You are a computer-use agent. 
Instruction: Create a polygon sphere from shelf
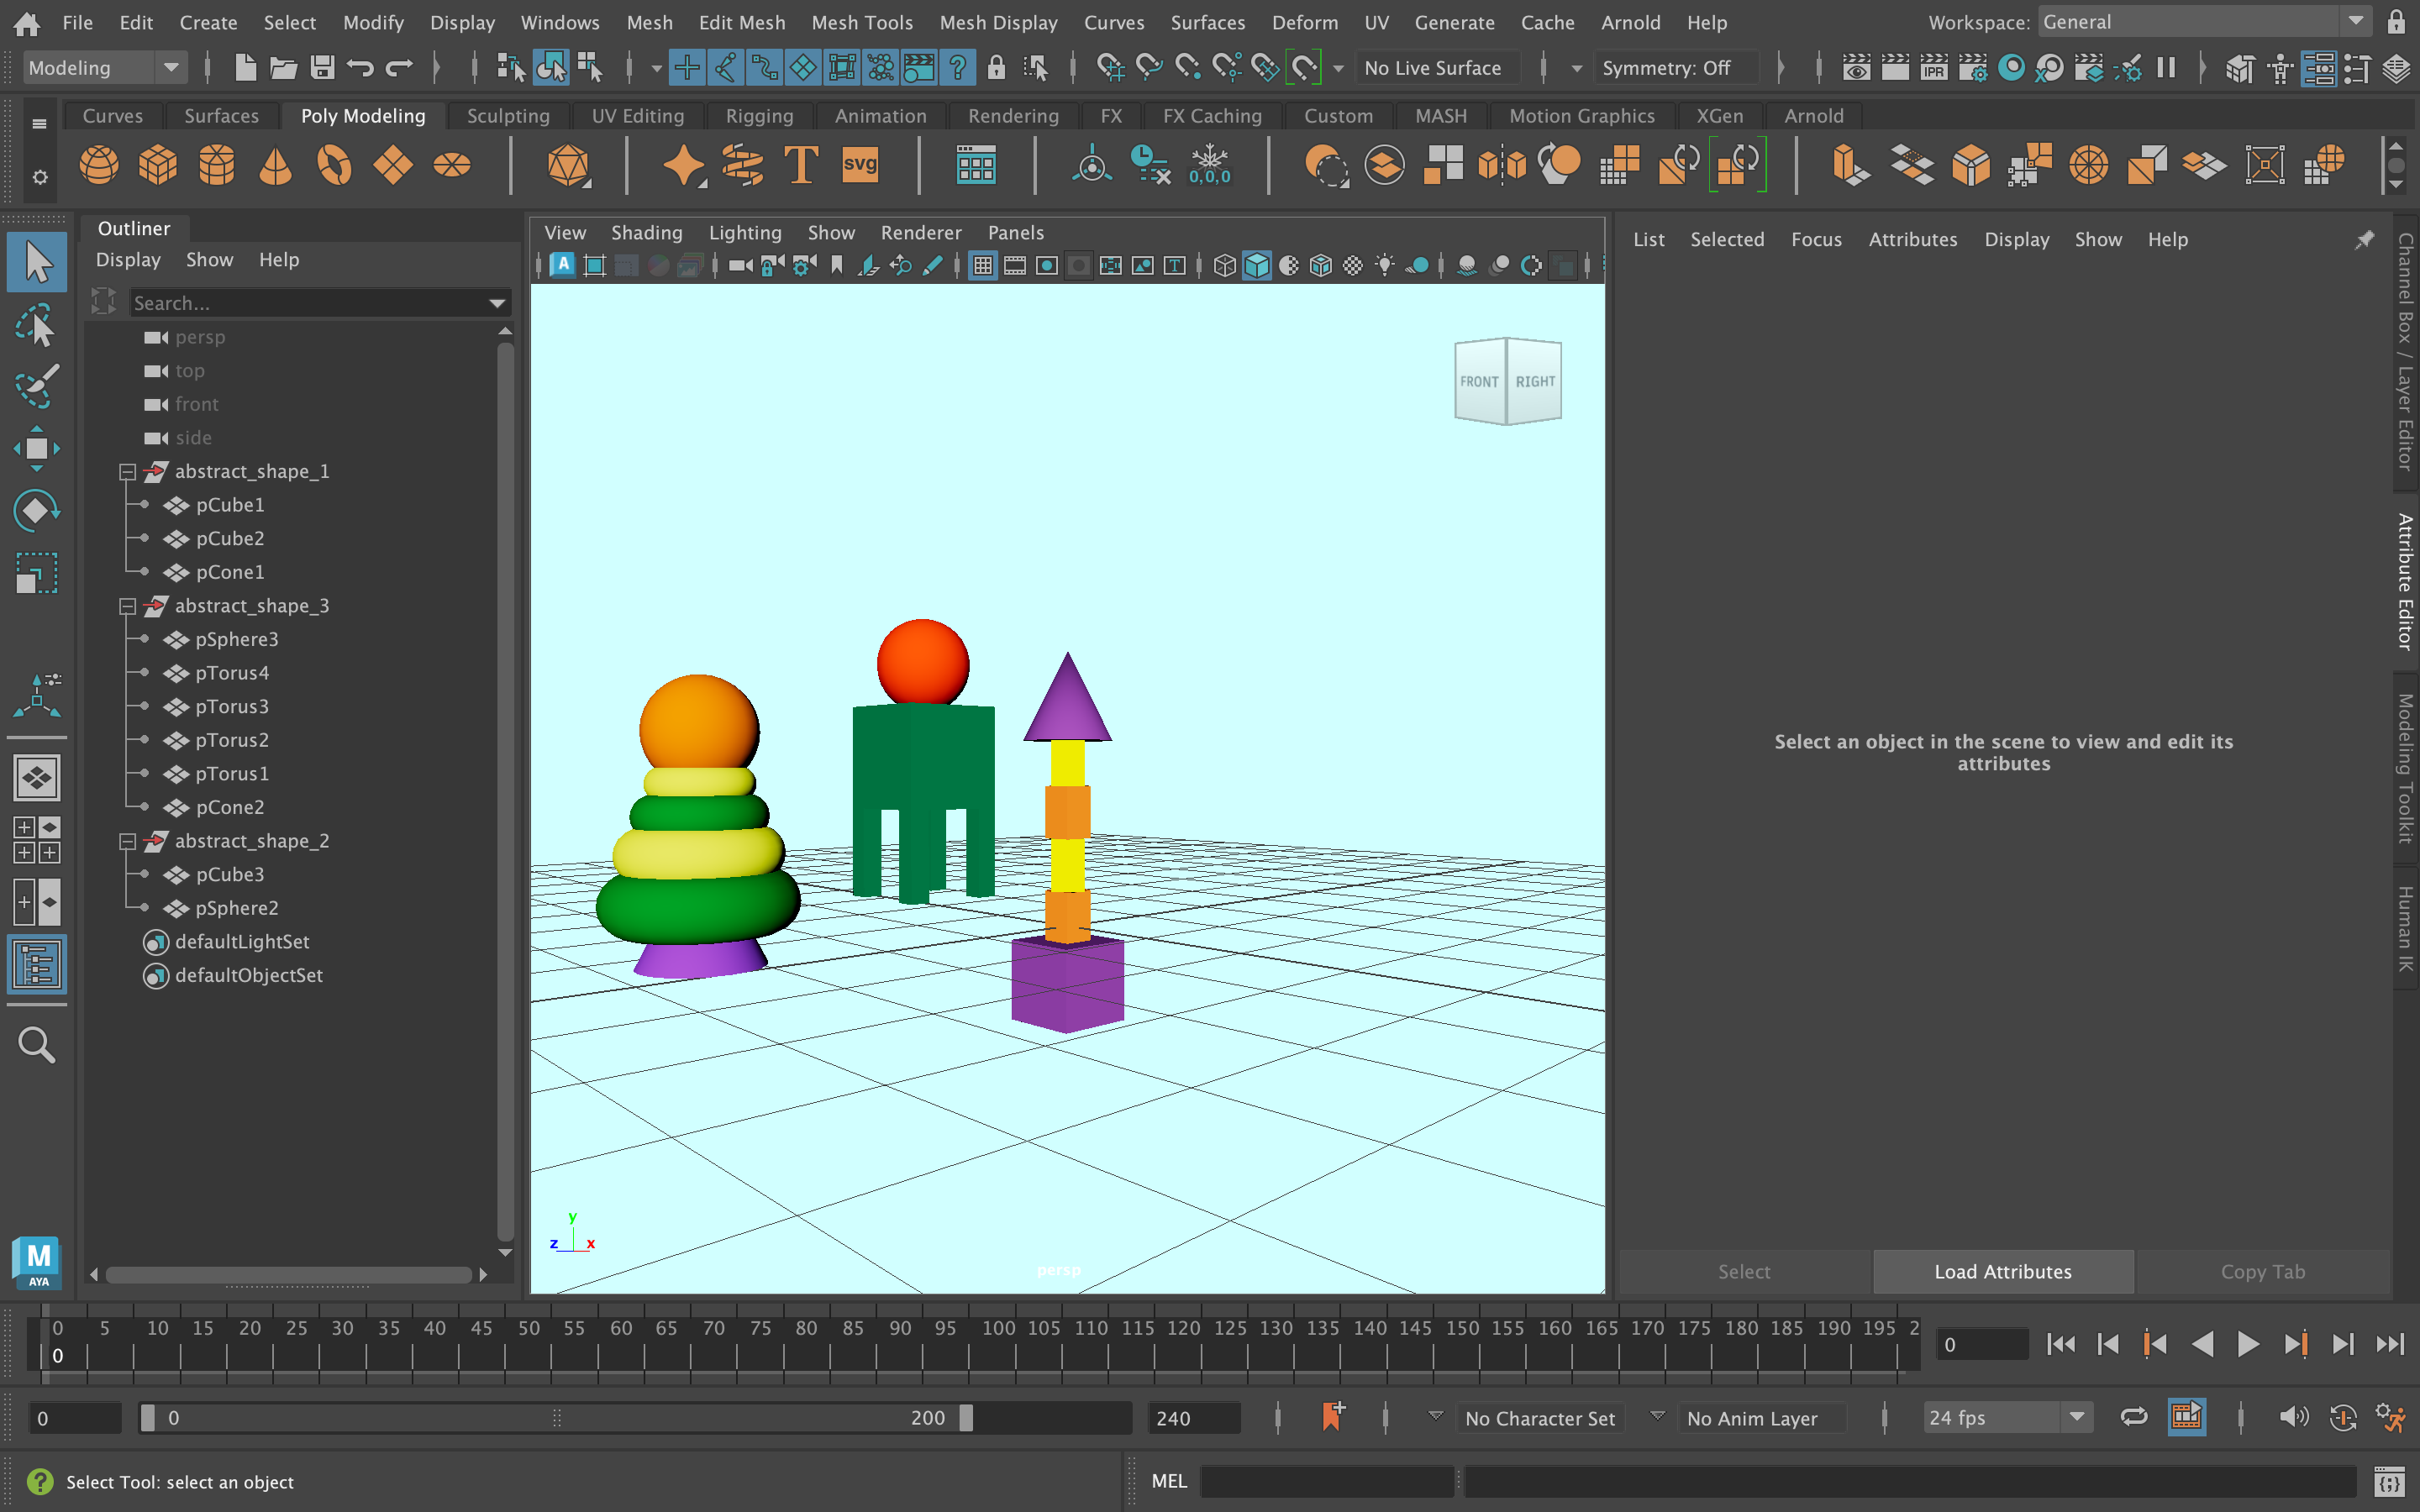pyautogui.click(x=99, y=165)
